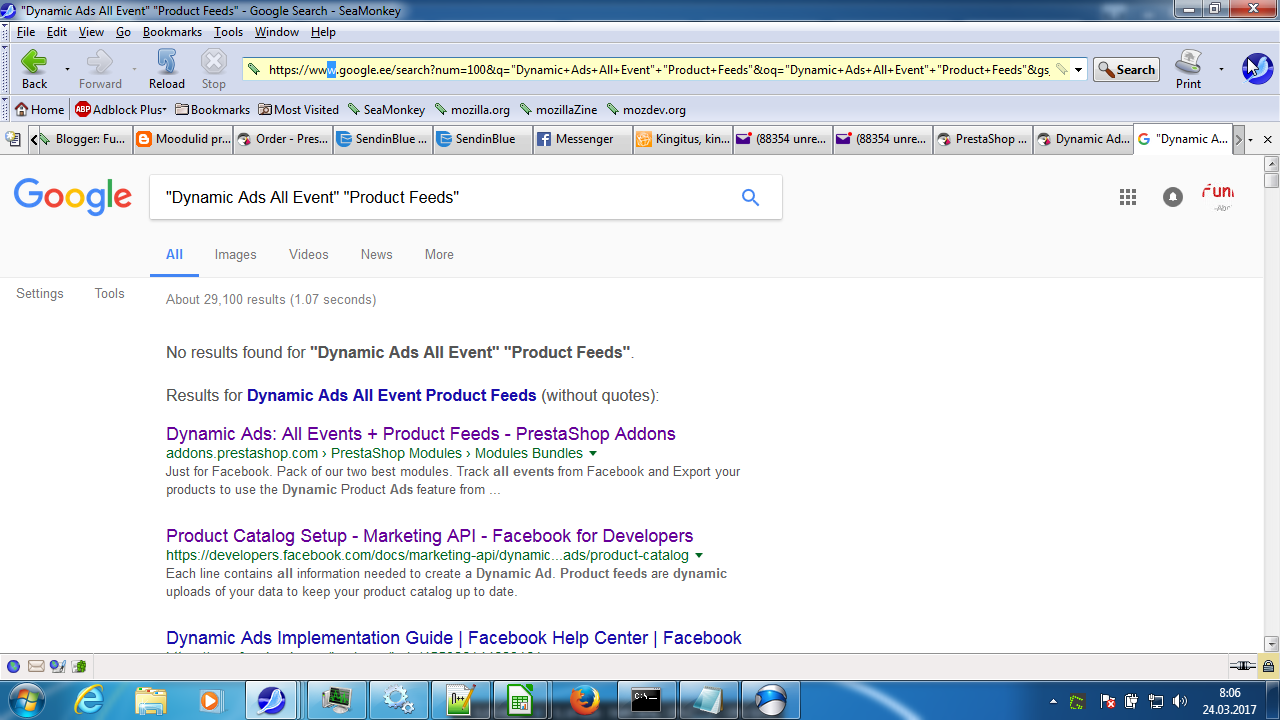Open the View menu
This screenshot has height=720, width=1280.
click(91, 32)
